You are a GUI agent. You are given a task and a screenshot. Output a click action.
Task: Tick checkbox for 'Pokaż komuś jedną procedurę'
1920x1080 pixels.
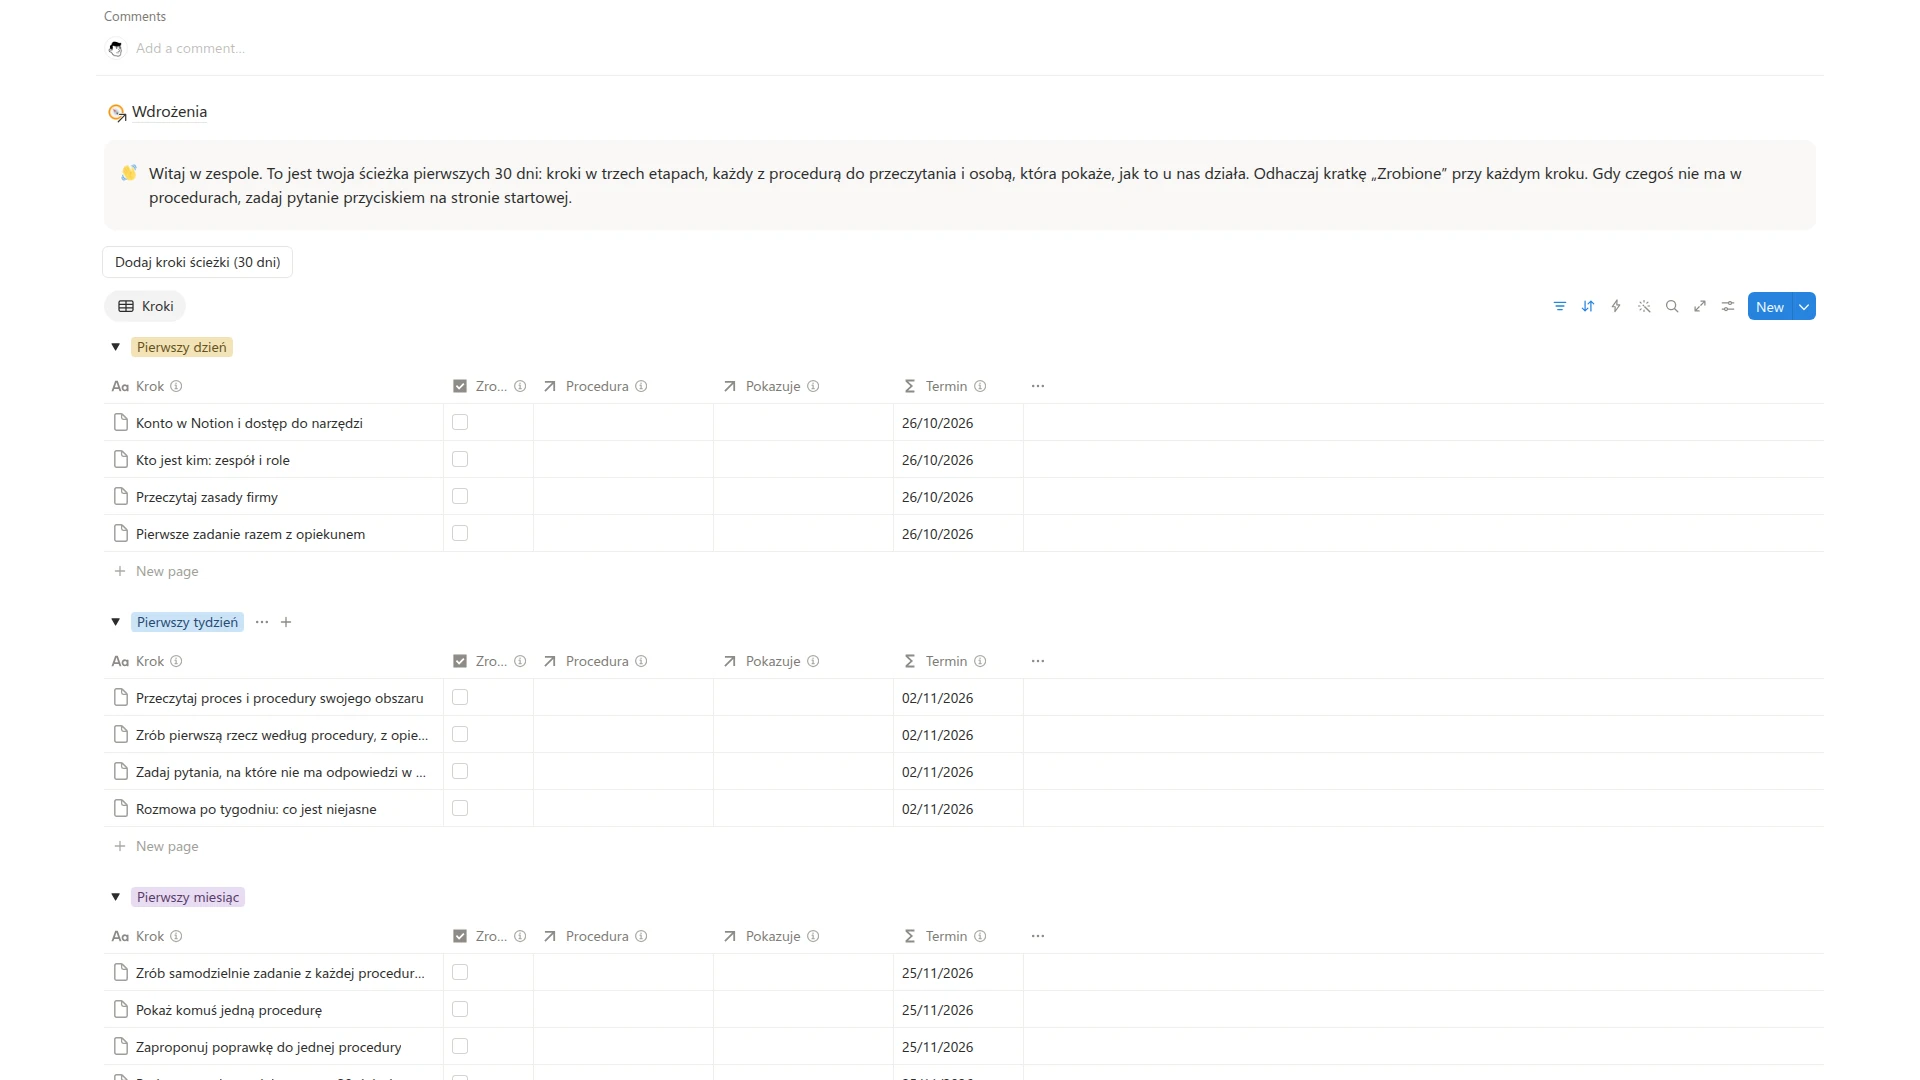coord(460,1009)
